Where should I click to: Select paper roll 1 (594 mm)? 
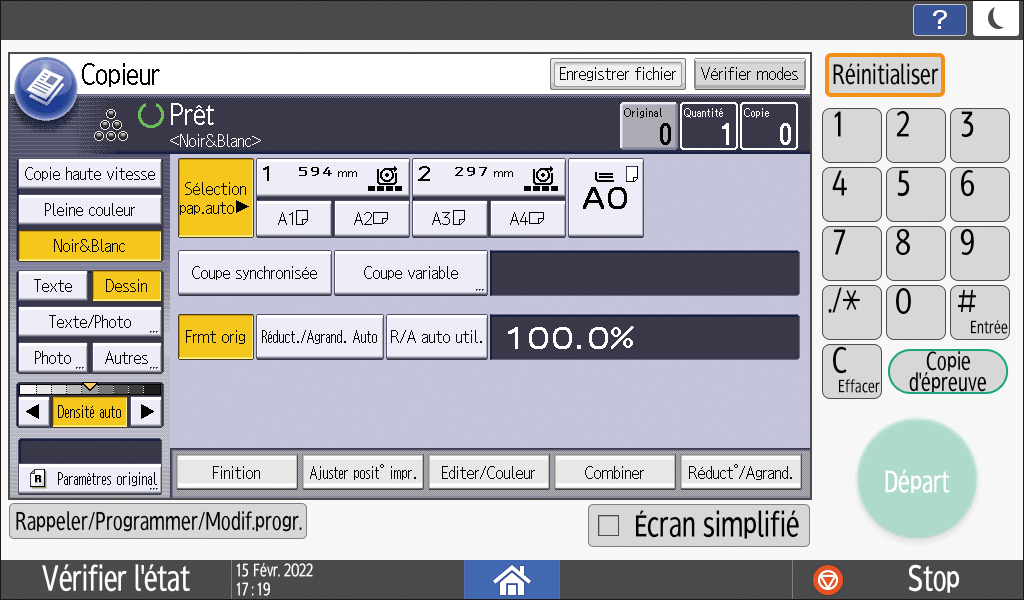coord(332,177)
